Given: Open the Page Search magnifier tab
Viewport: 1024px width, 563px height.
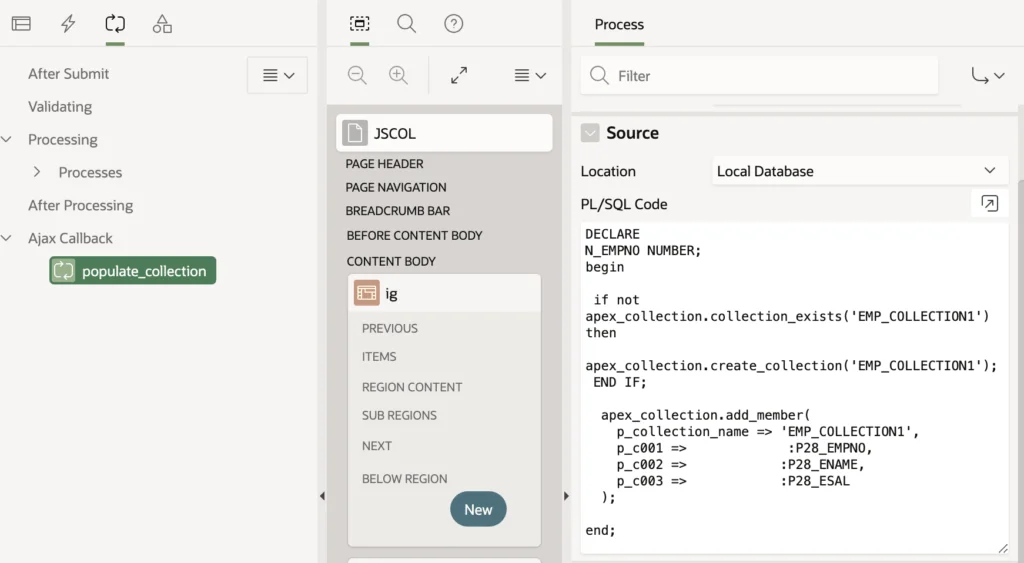Looking at the screenshot, I should (406, 24).
